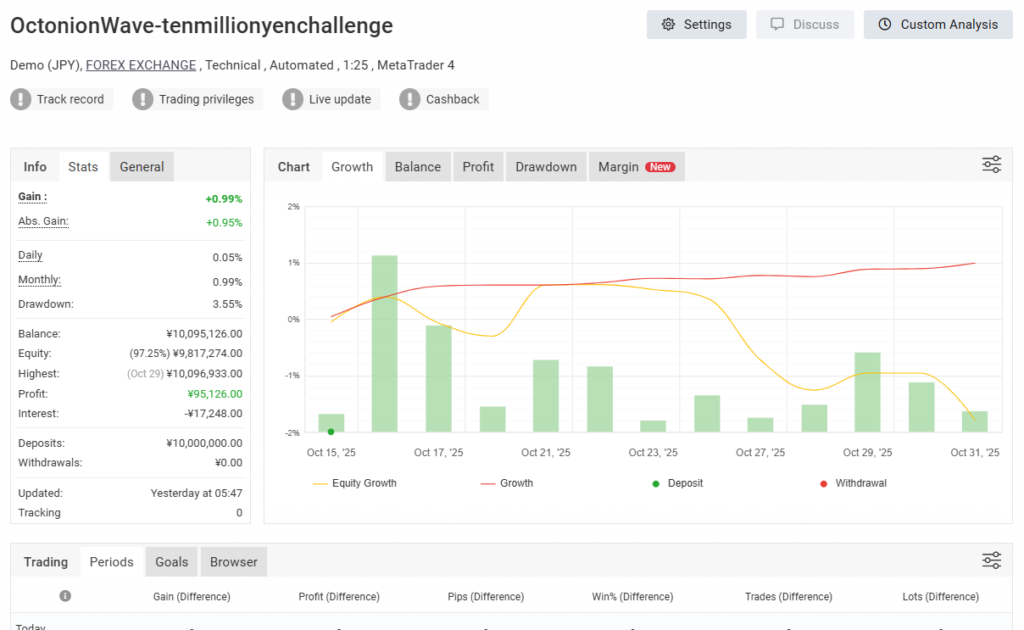
Task: Click the tallest green bar in chart
Action: (x=385, y=343)
